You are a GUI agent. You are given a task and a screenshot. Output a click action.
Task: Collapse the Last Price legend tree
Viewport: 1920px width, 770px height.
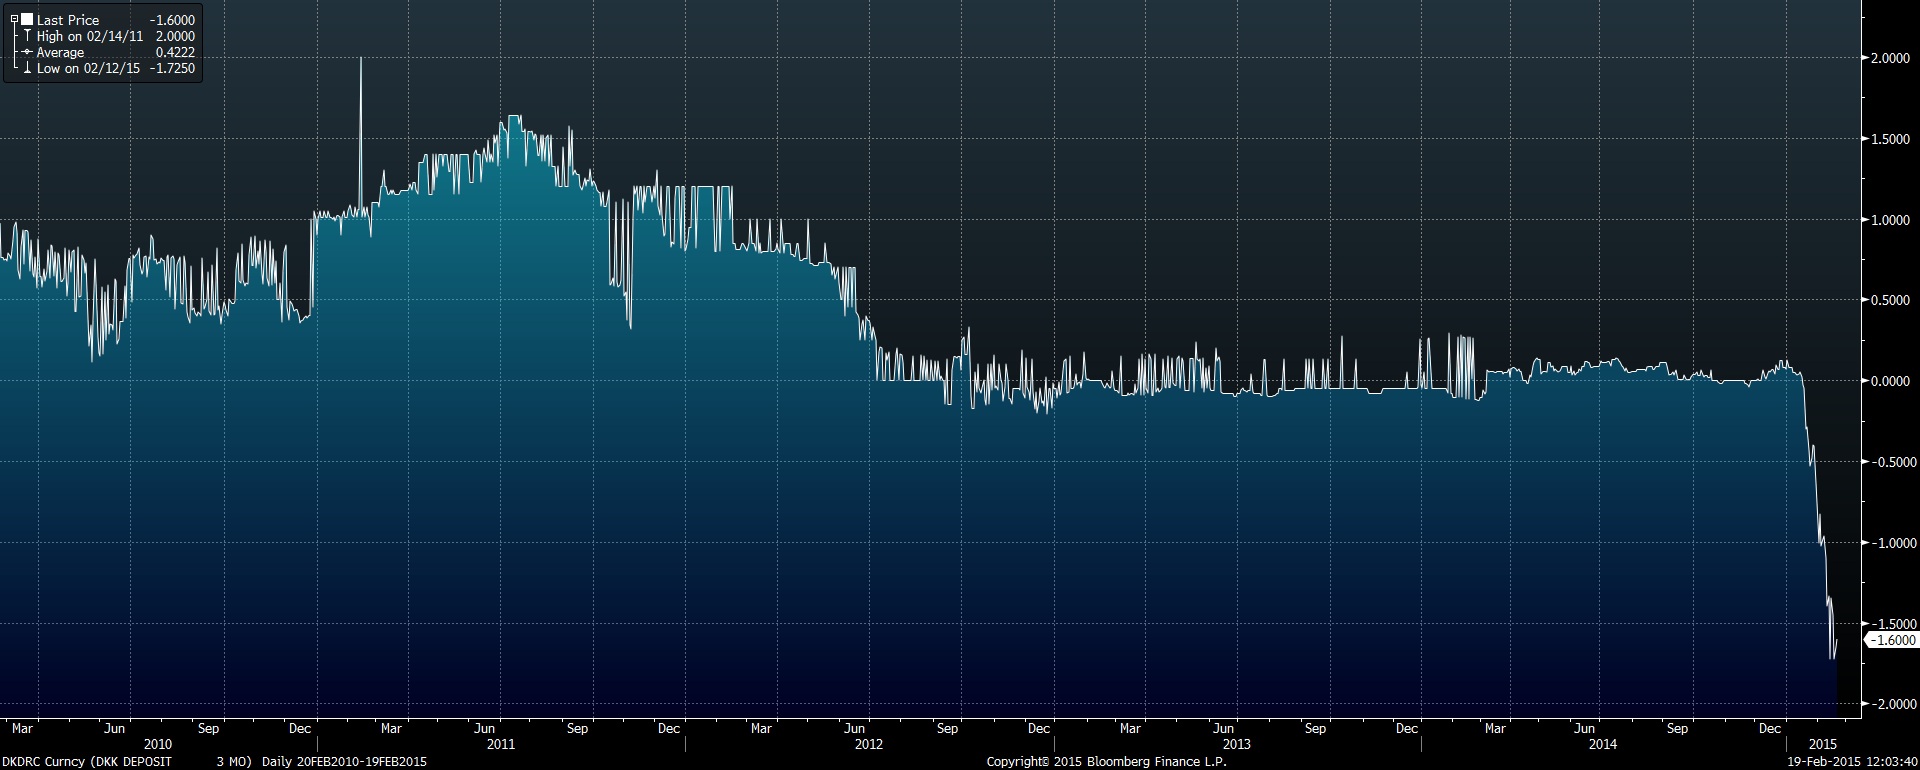coord(14,20)
